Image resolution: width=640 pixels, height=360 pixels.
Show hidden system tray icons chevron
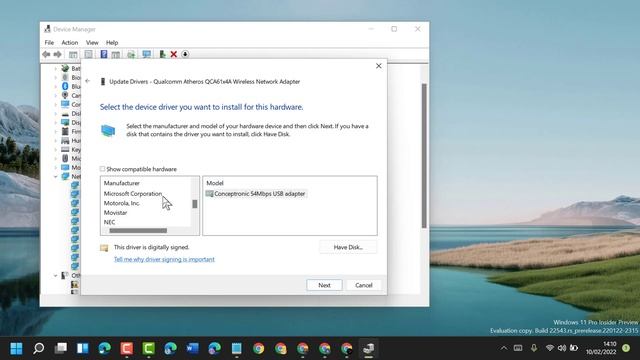click(504, 348)
